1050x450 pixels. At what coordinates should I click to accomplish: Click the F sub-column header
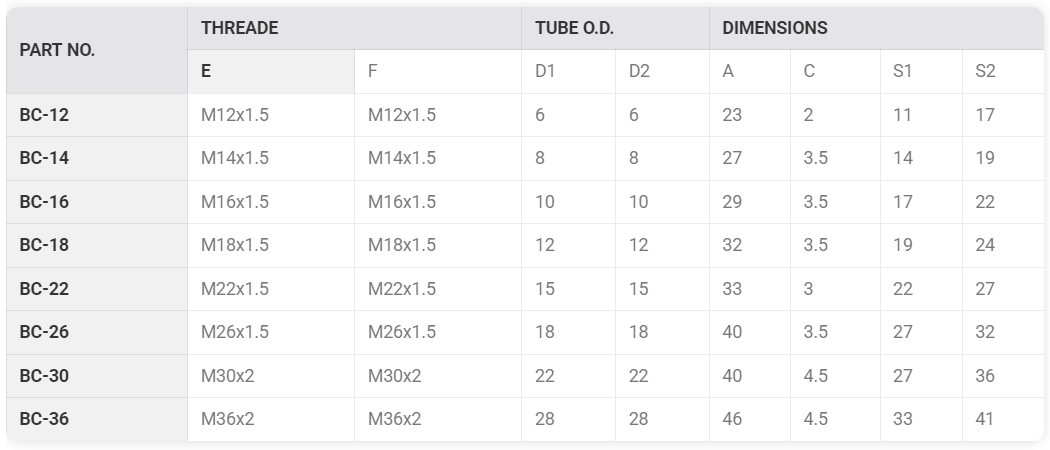[x=438, y=72]
